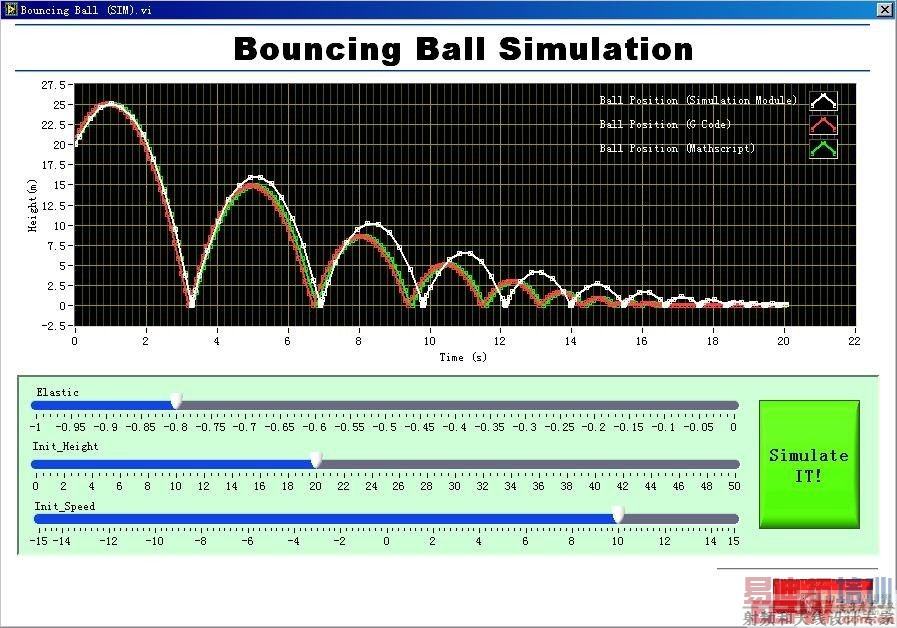This screenshot has height=628, width=897.
Task: Click the green Mathscript plot legend icon
Action: pos(823,149)
